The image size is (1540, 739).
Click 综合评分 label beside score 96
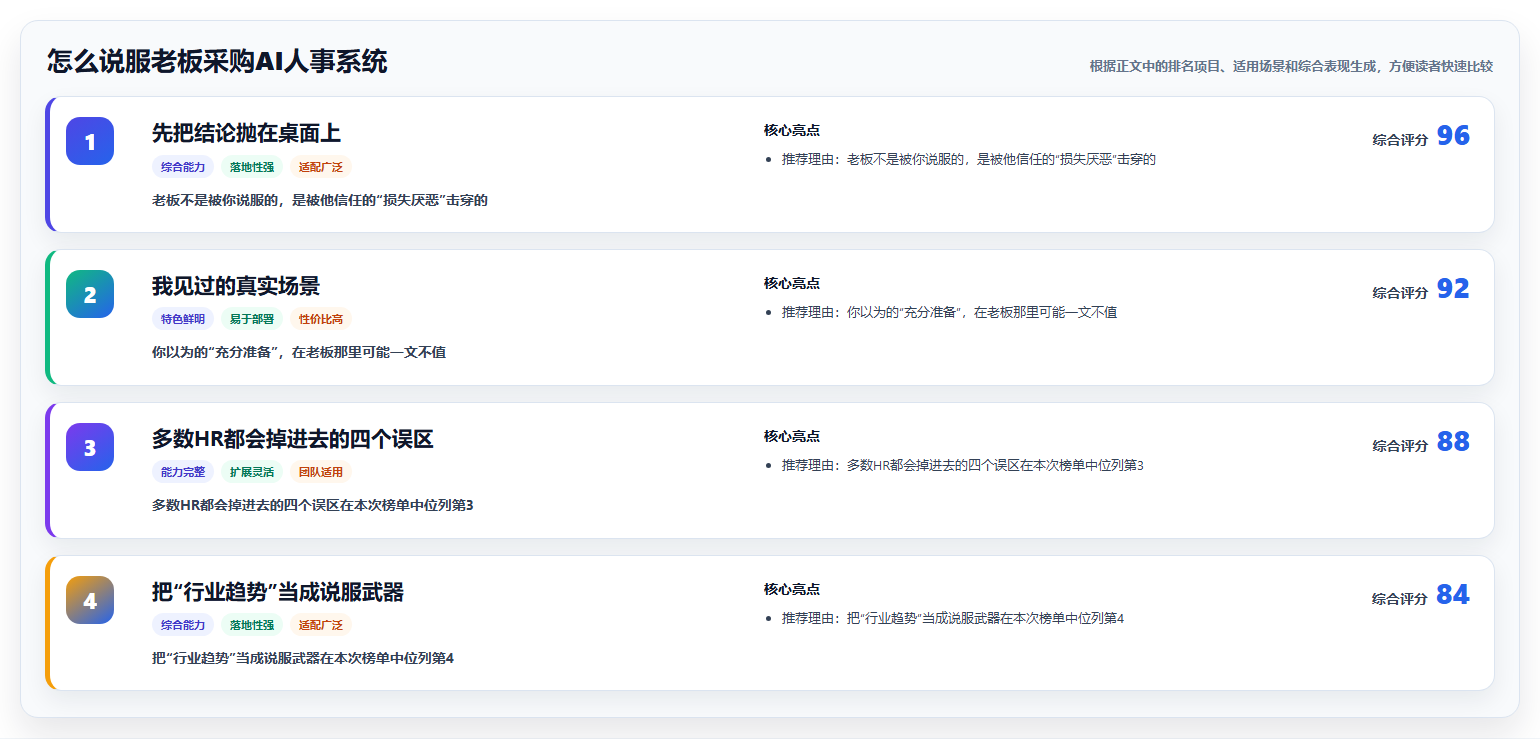tap(1400, 140)
